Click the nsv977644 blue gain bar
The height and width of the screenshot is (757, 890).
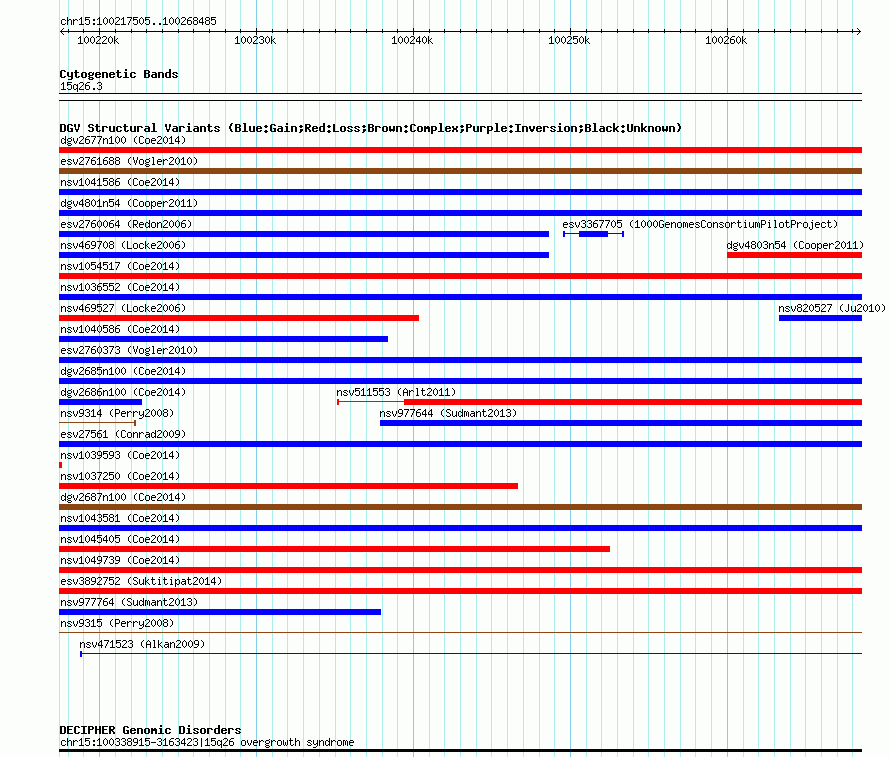tap(620, 423)
